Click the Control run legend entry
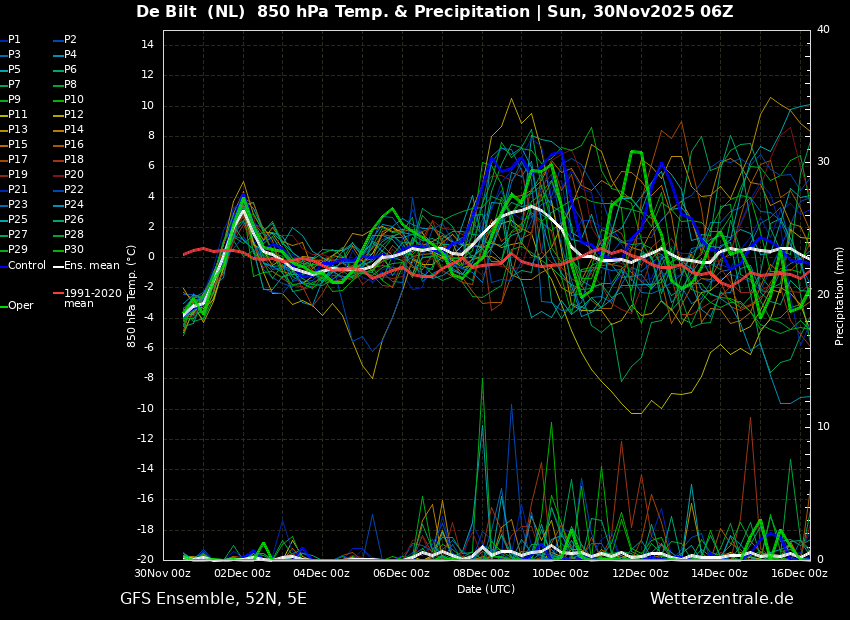The image size is (850, 620). (x=23, y=266)
